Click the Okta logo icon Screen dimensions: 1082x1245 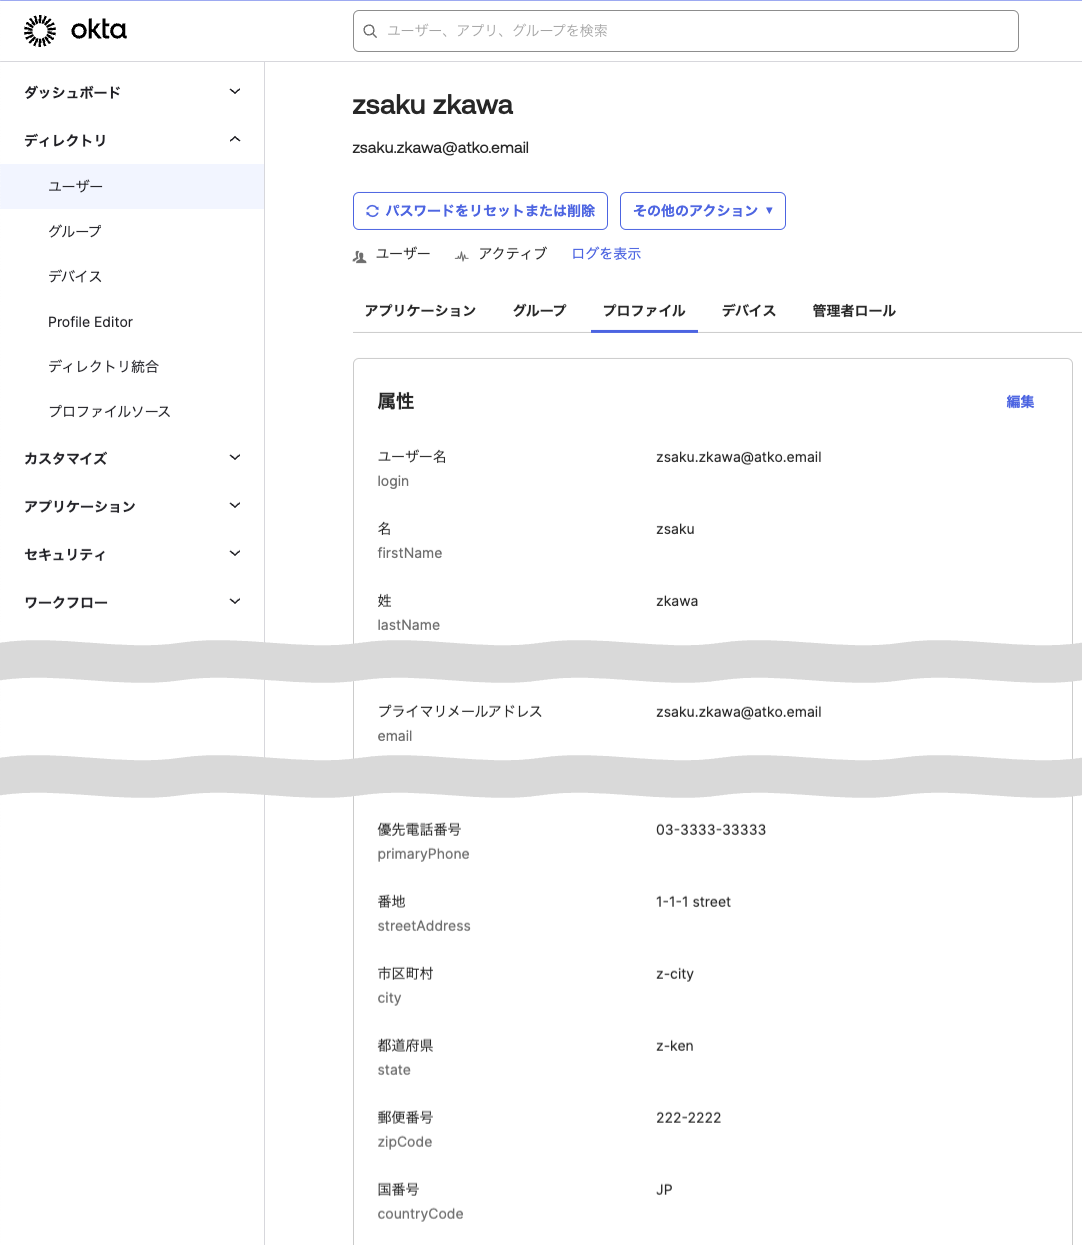click(40, 31)
